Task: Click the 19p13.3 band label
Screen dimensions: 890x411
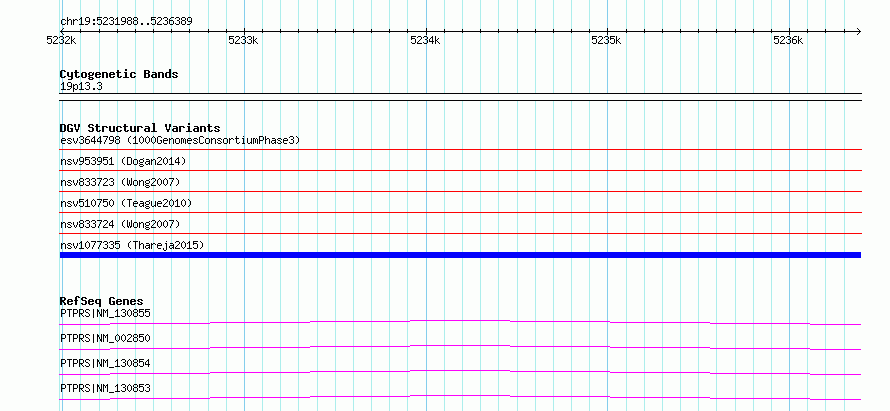Action: pyautogui.click(x=81, y=87)
